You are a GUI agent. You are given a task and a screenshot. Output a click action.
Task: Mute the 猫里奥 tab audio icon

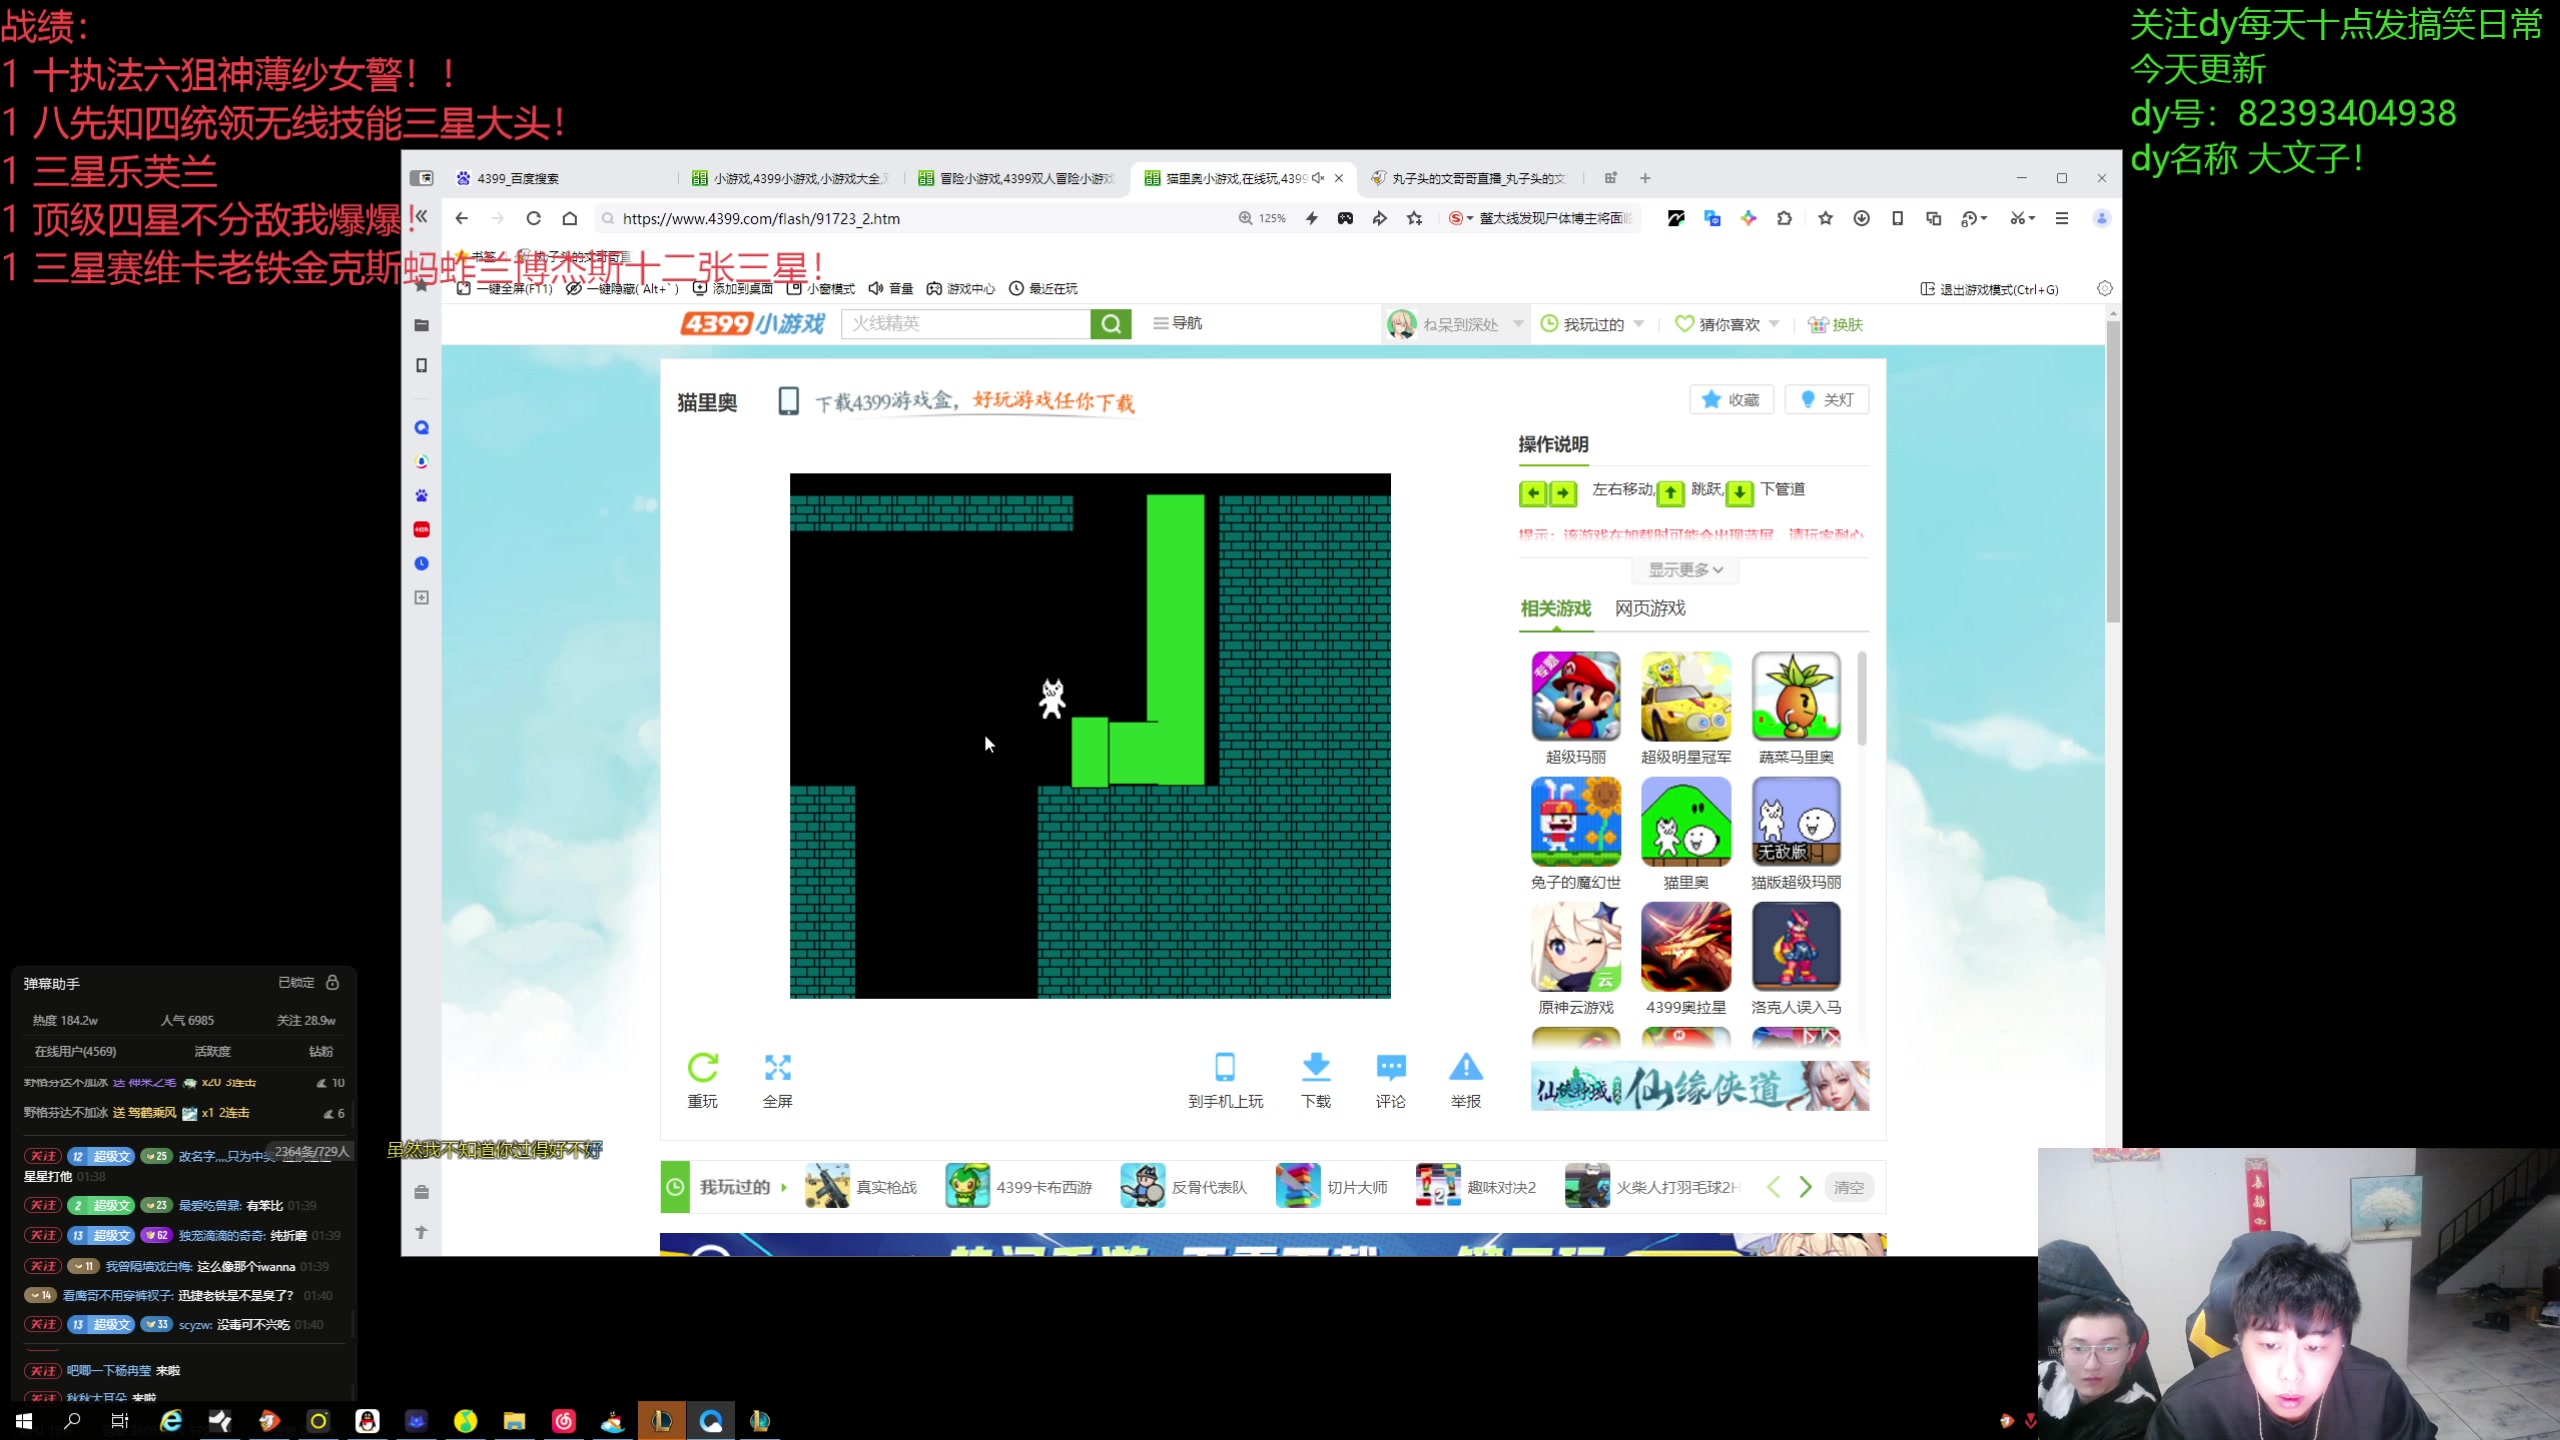pyautogui.click(x=1318, y=178)
